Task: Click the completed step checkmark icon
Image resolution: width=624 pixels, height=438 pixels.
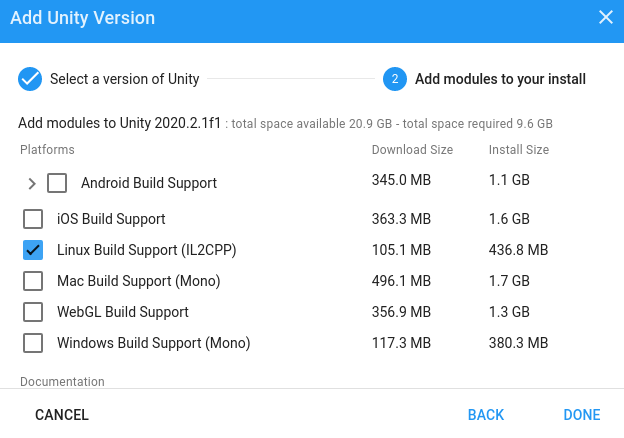Action: tap(30, 79)
